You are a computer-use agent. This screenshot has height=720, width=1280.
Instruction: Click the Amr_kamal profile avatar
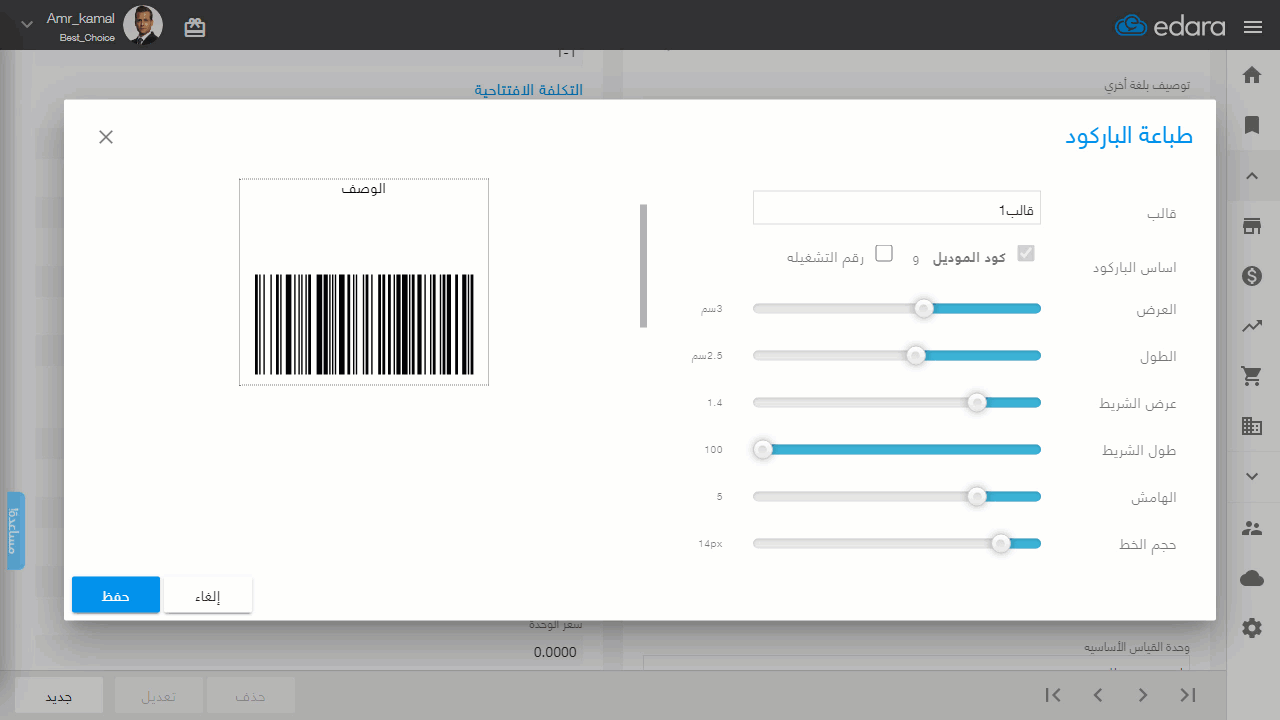[x=143, y=25]
